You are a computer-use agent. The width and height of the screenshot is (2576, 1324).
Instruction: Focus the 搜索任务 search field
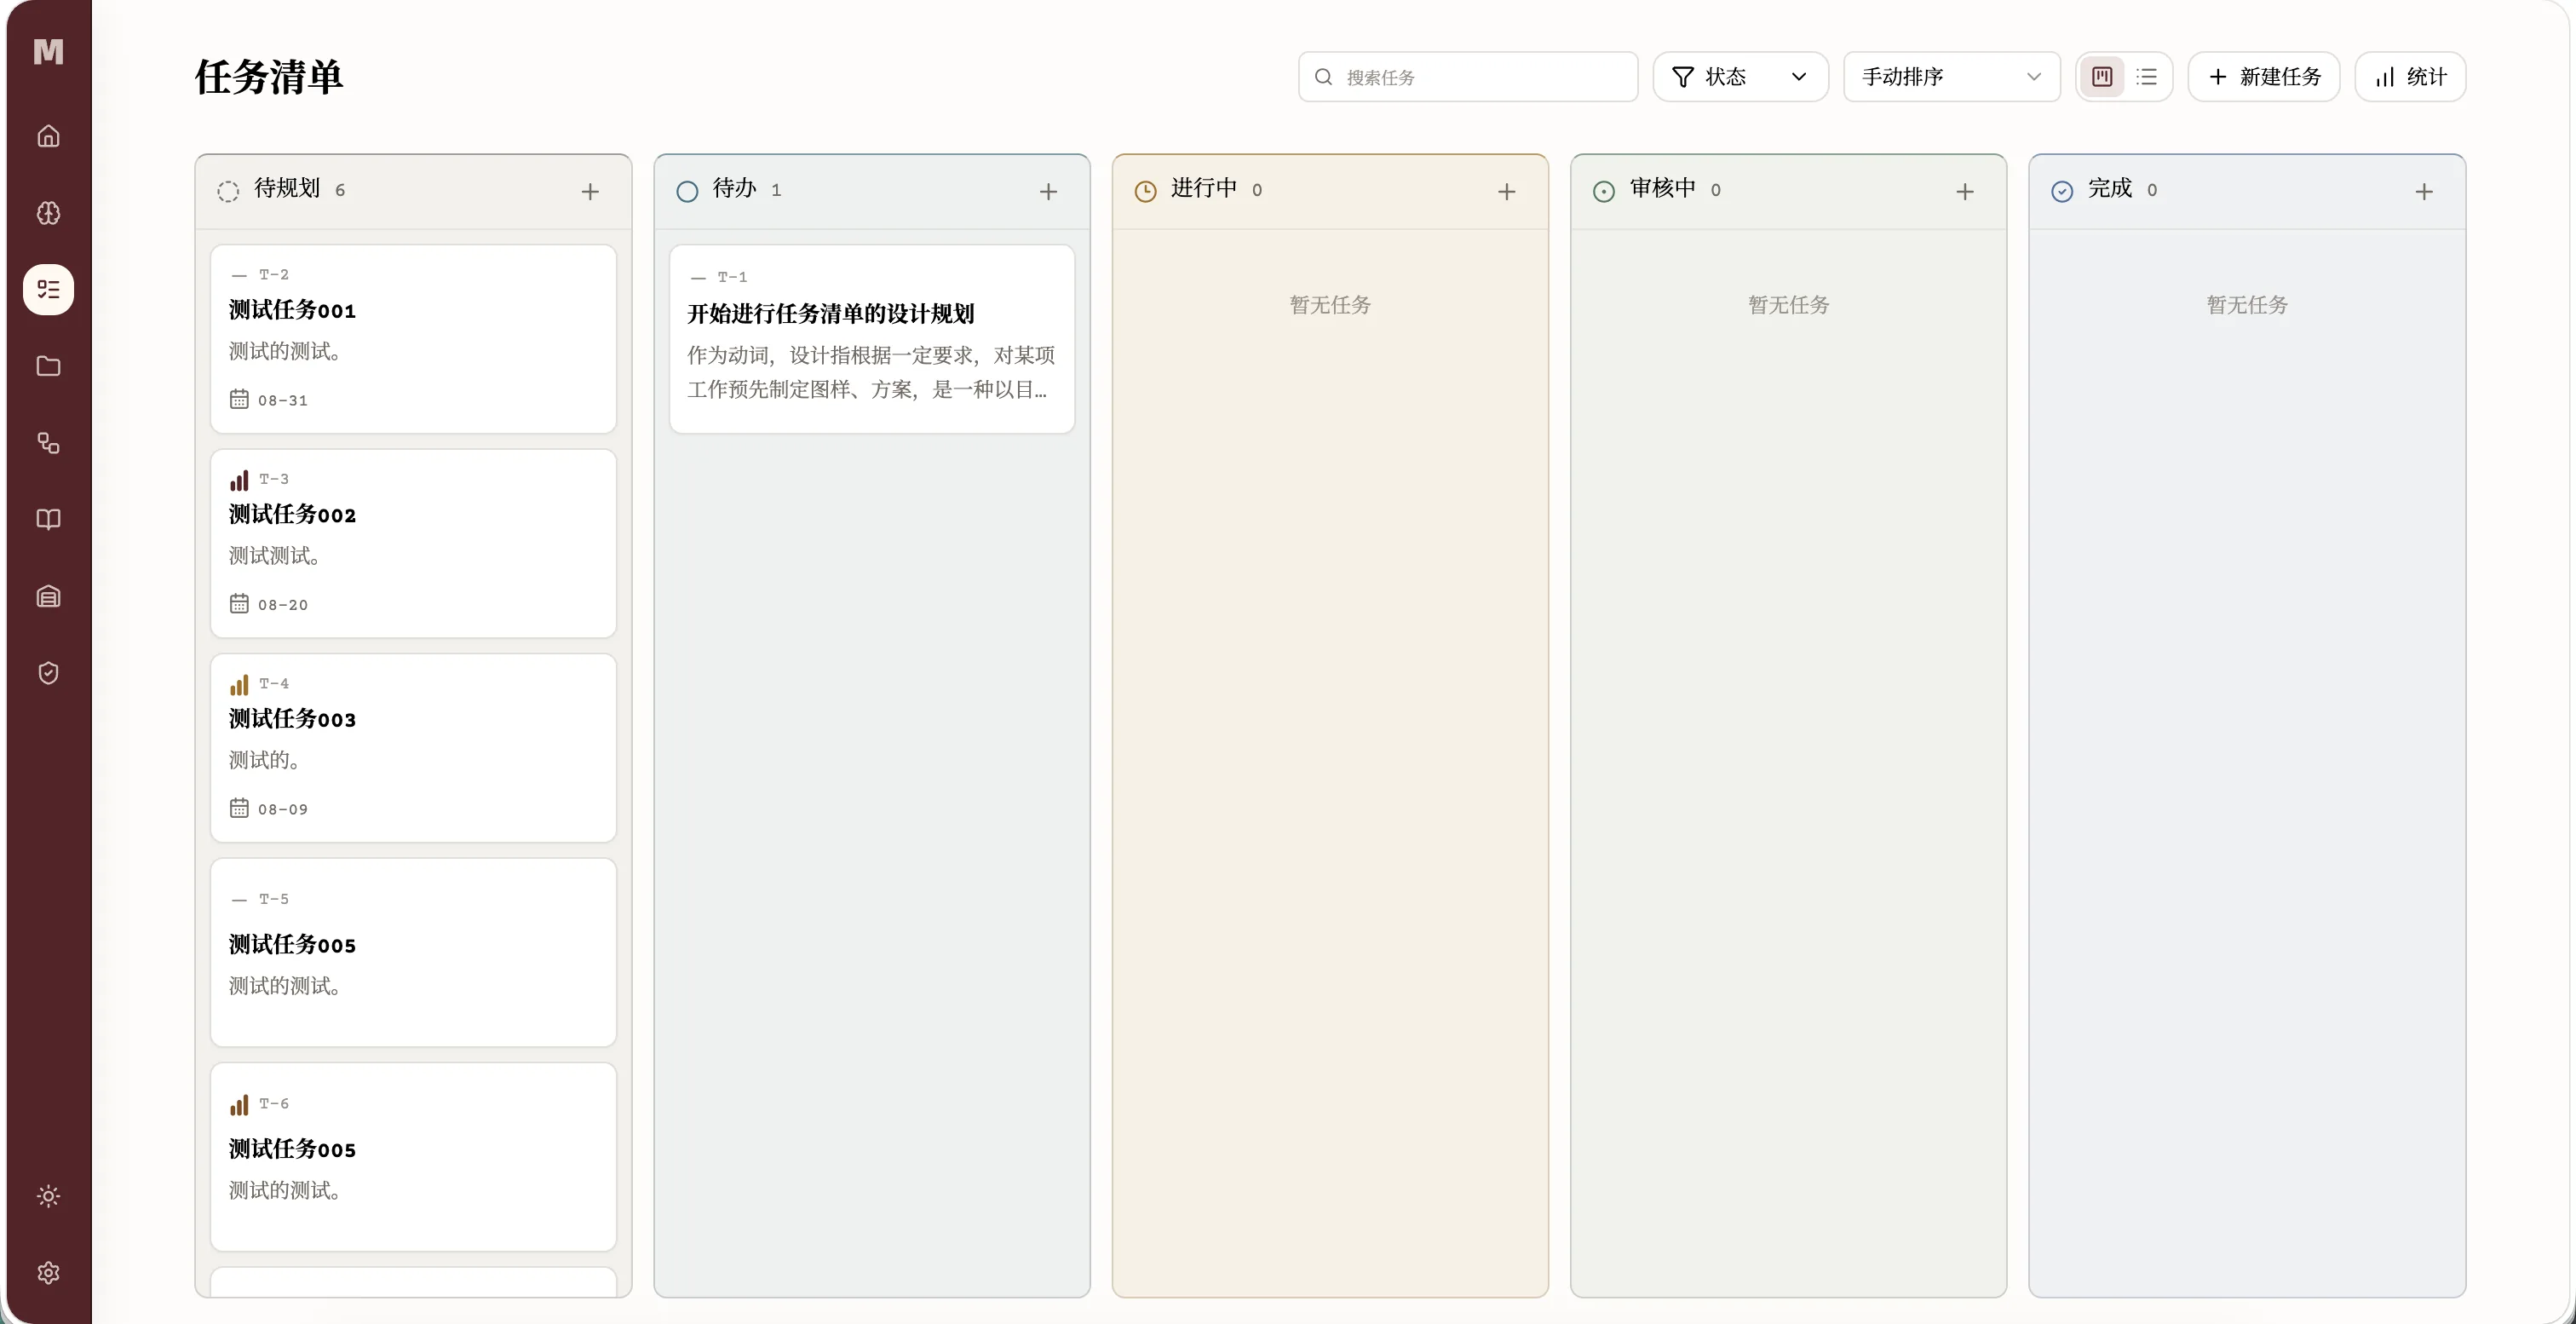[x=1468, y=77]
